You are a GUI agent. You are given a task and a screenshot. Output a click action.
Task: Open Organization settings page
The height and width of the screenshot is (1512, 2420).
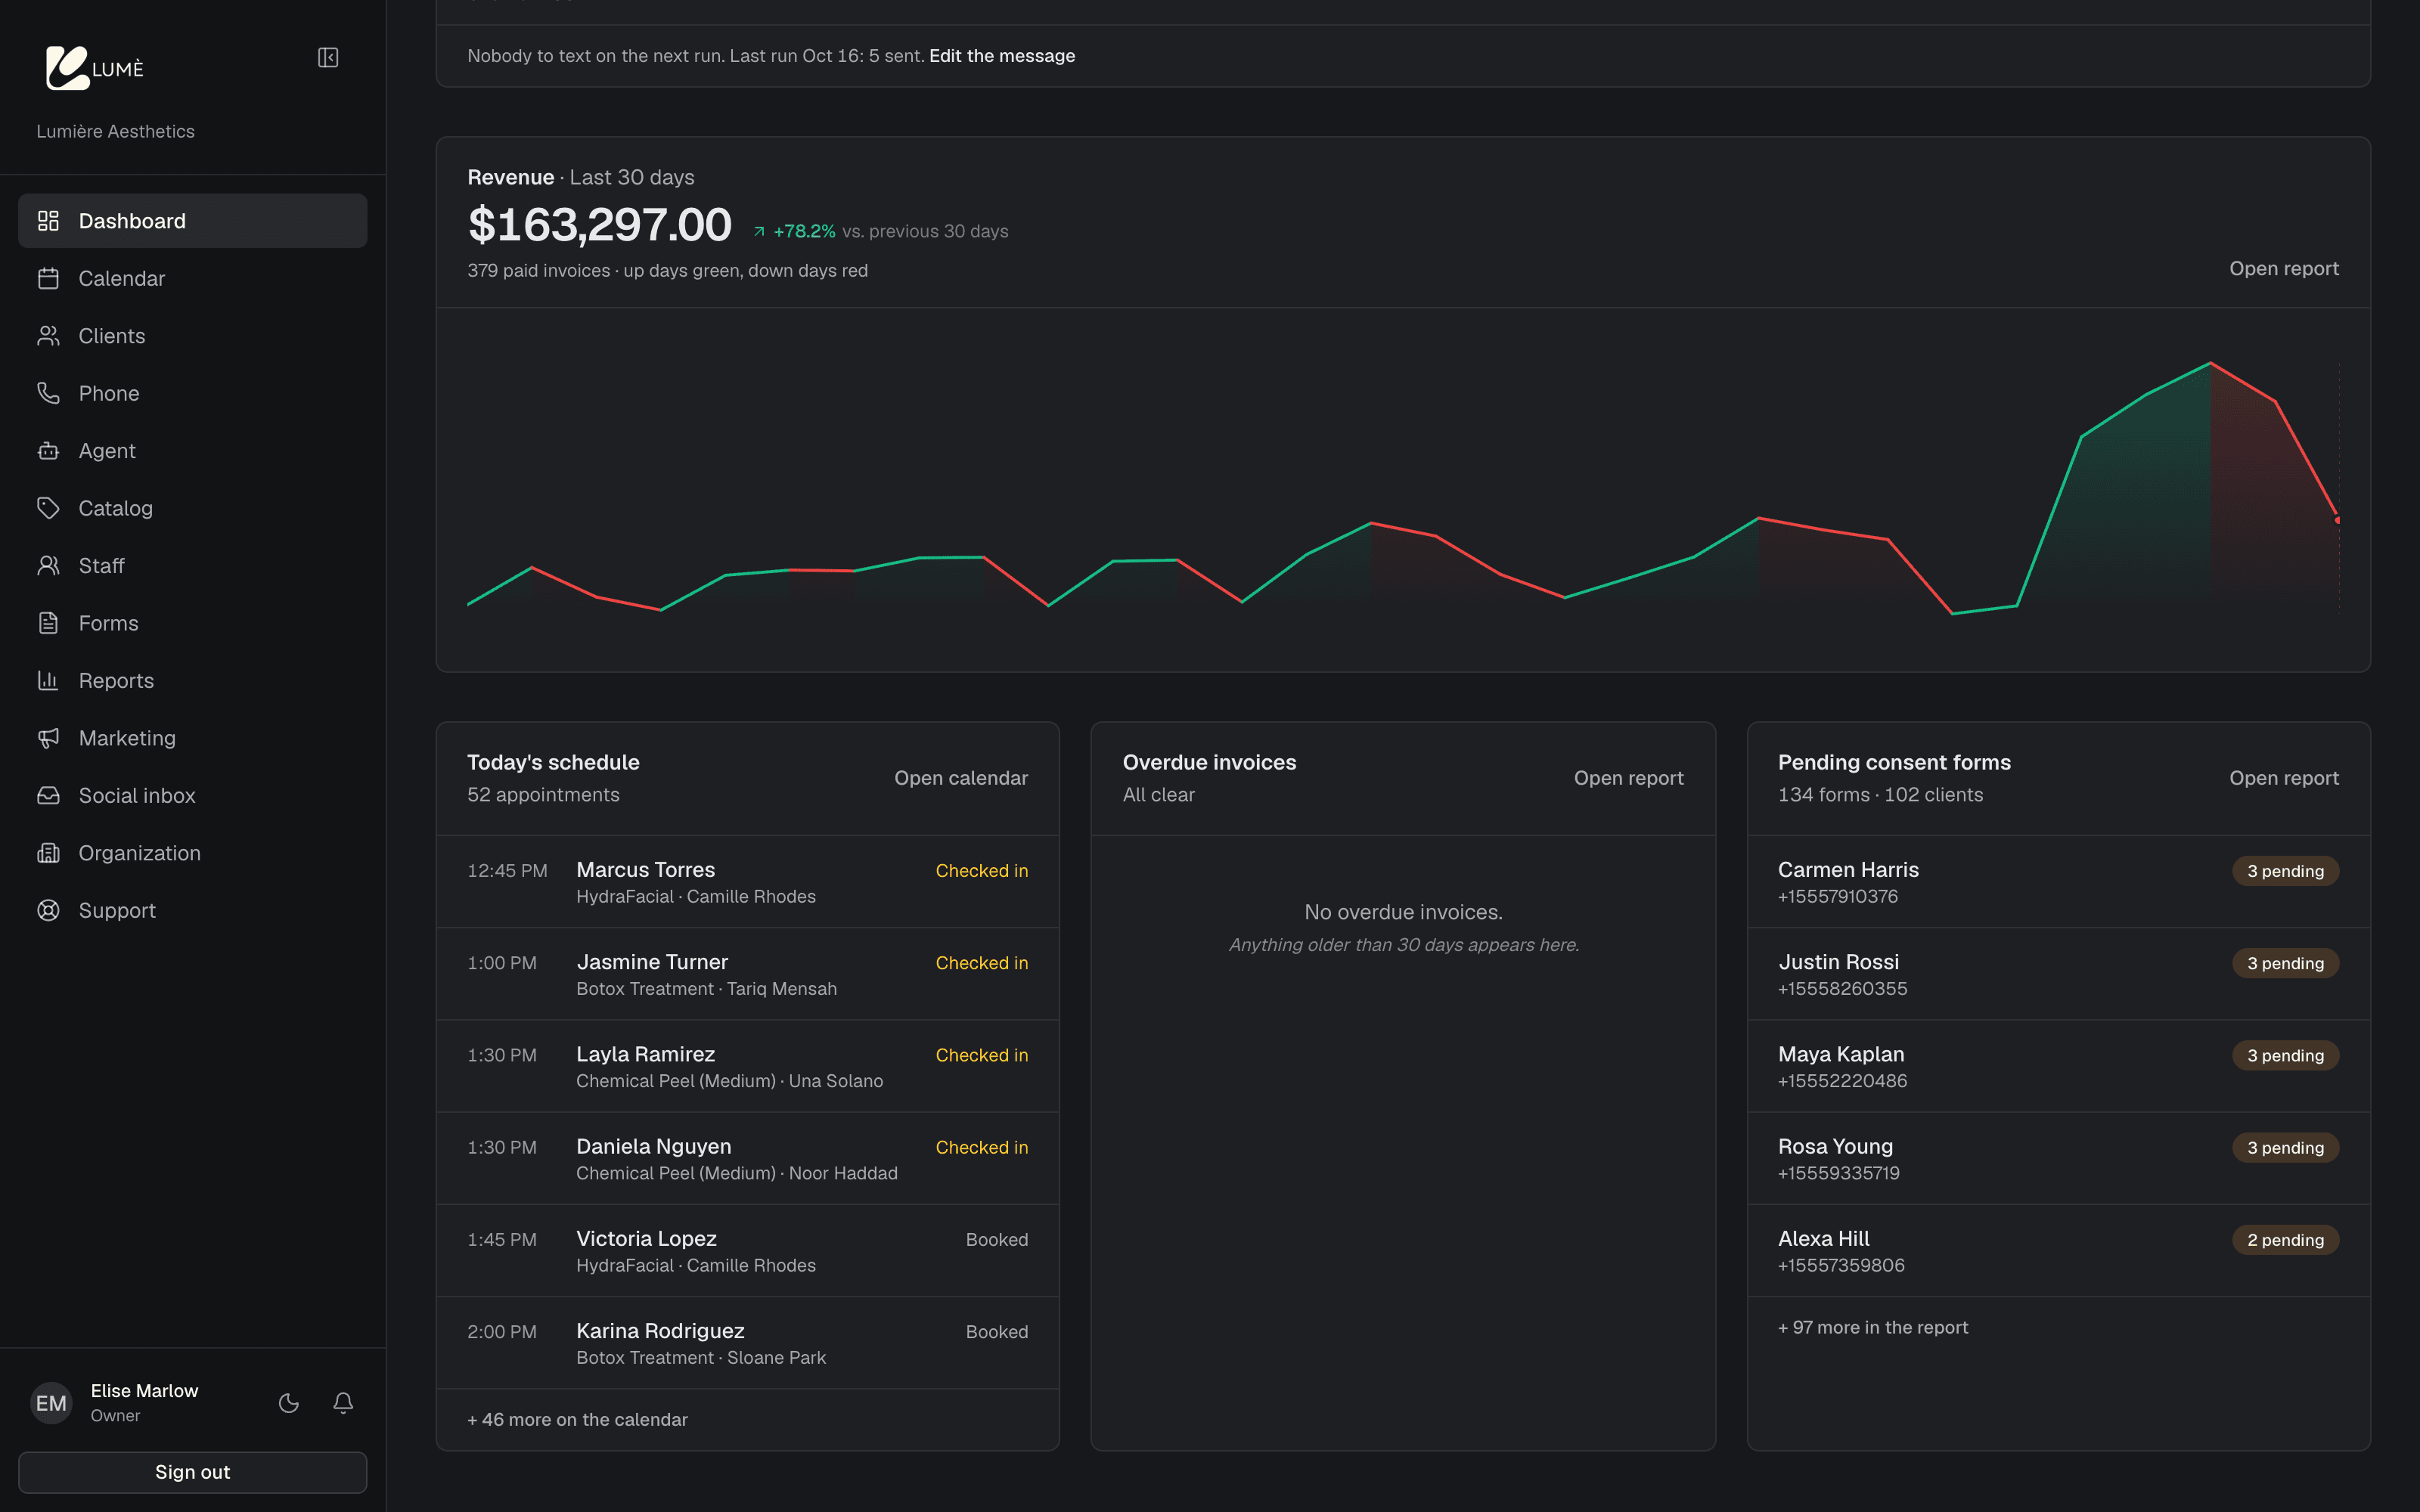[x=193, y=853]
